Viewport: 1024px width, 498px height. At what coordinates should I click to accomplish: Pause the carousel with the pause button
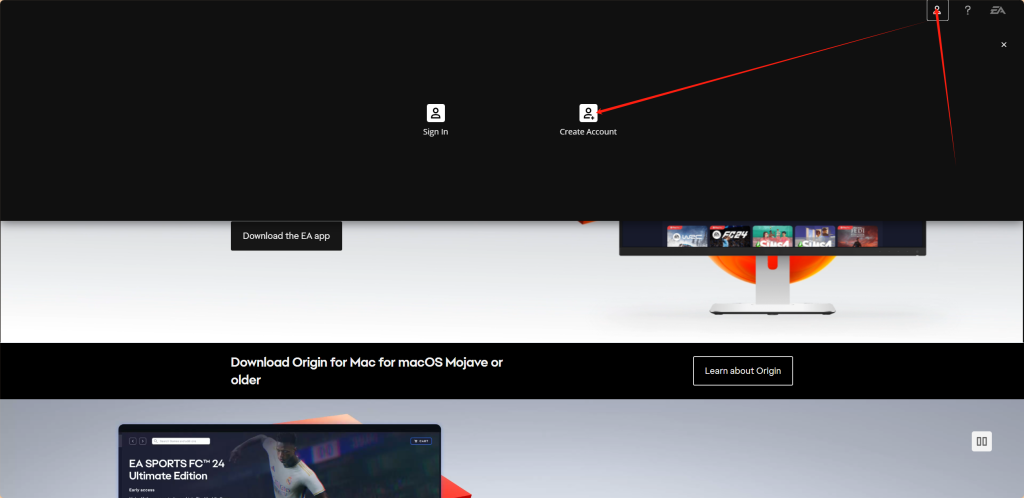click(x=982, y=442)
